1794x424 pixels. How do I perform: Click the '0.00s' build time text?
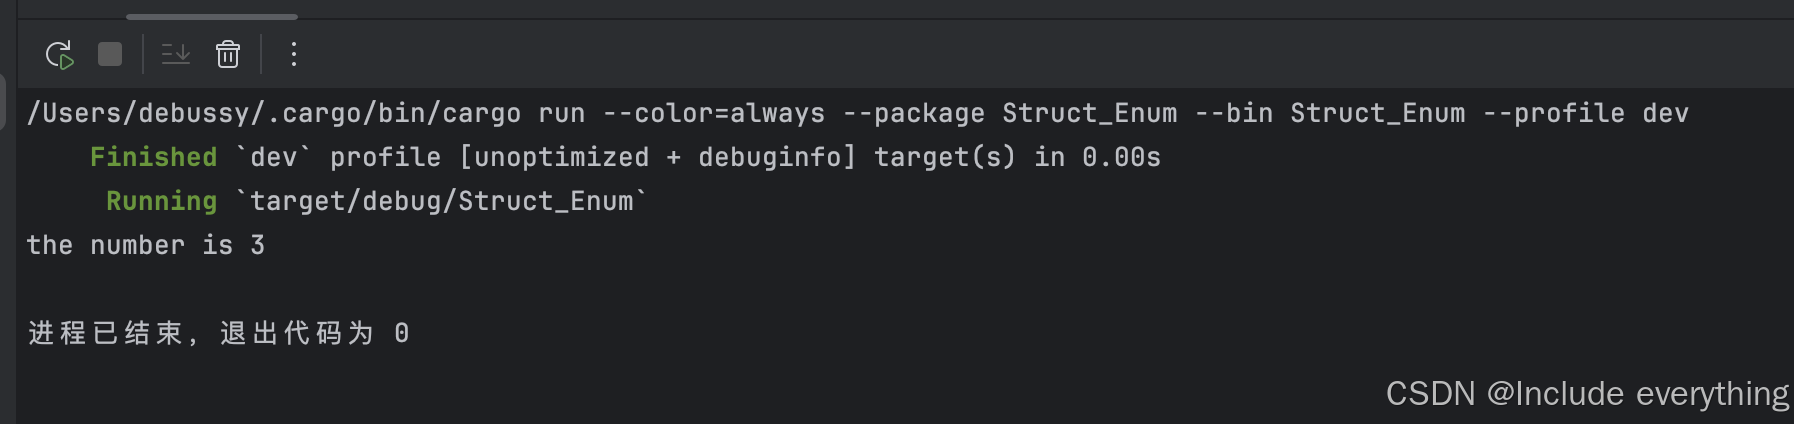pos(1121,157)
